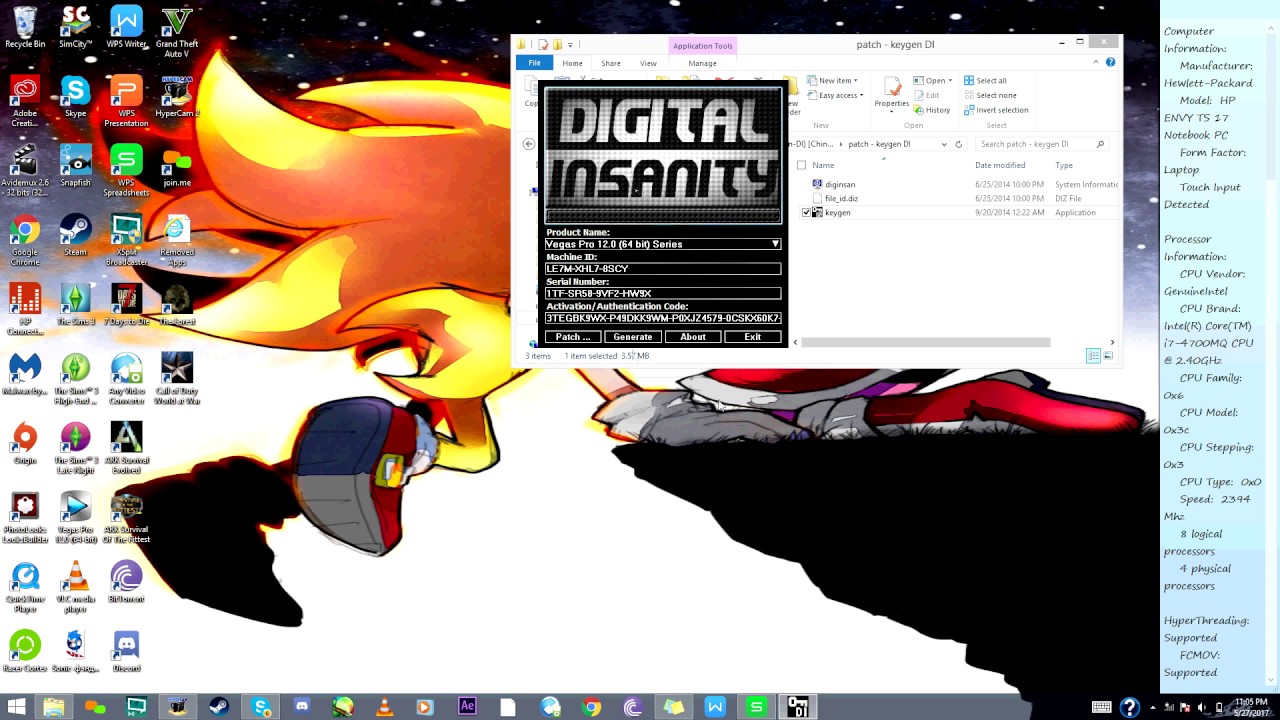
Task: Click Invert selection in Explorer ribbon
Action: pos(995,110)
